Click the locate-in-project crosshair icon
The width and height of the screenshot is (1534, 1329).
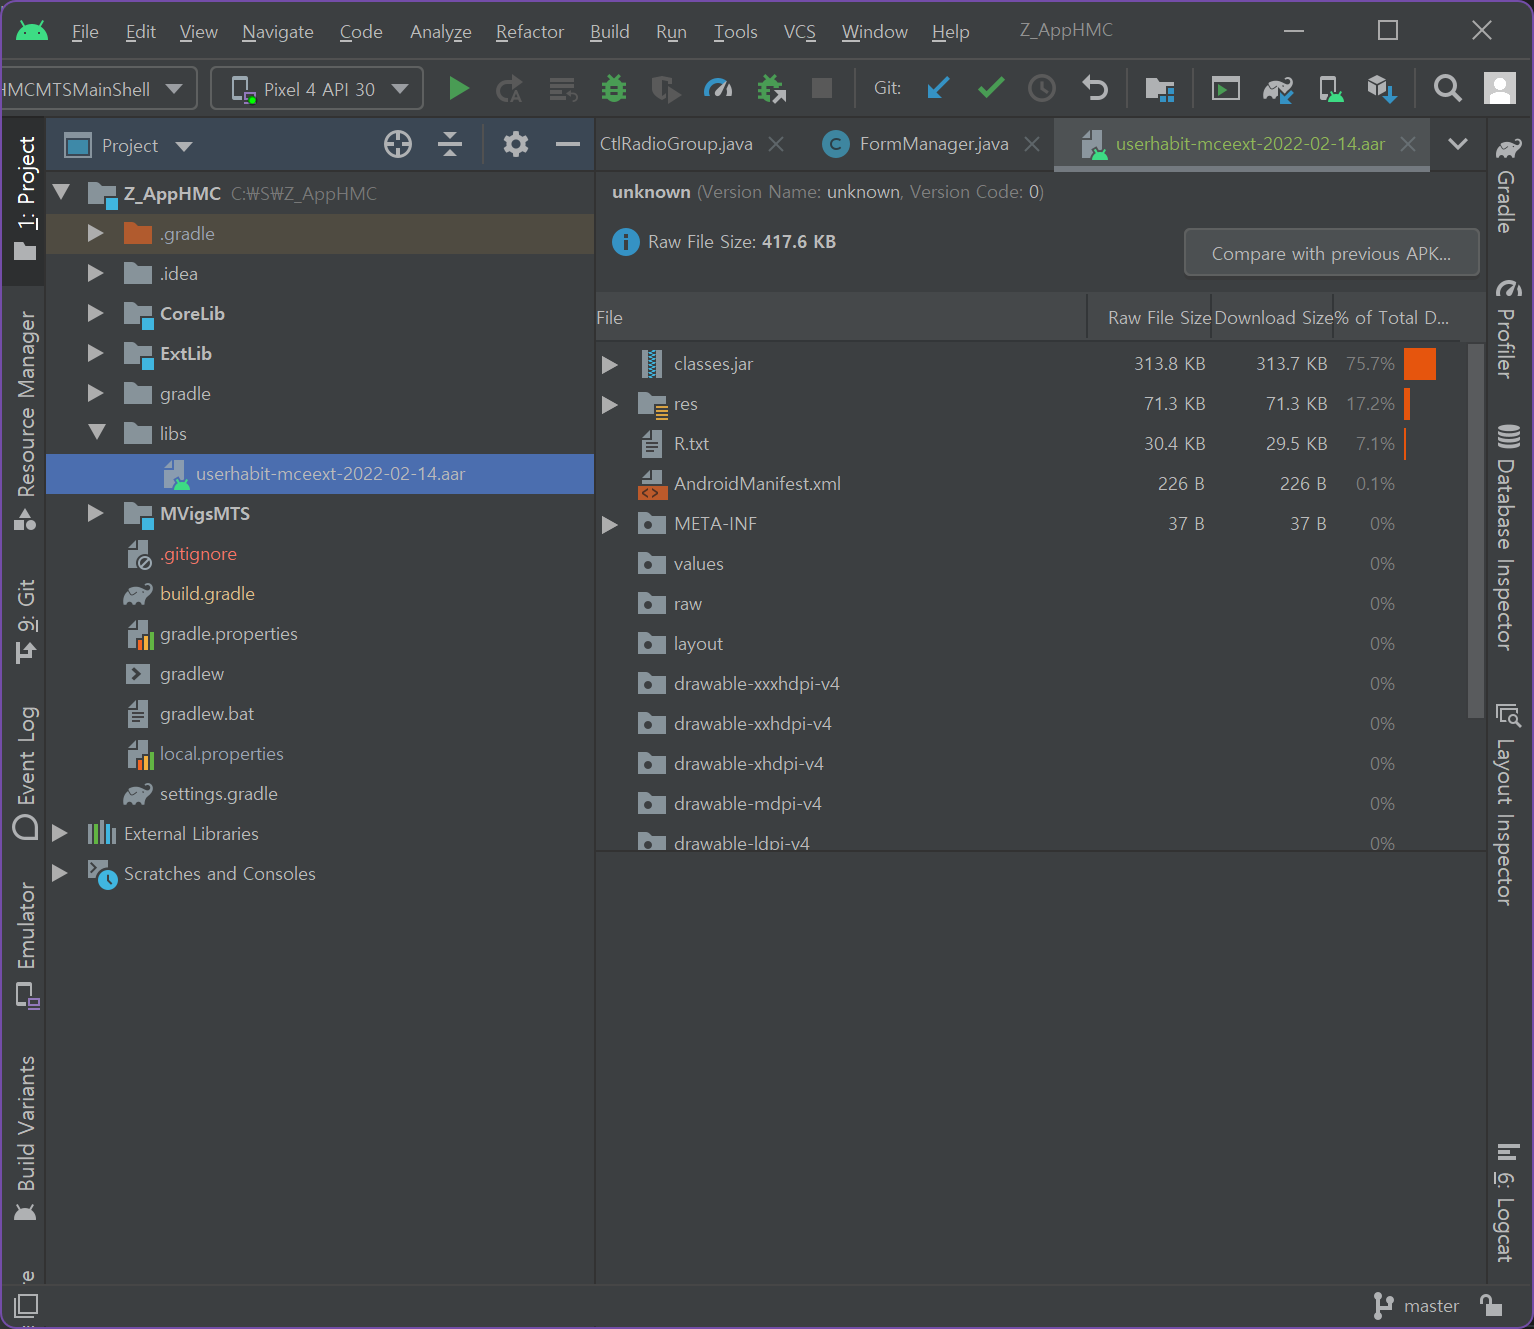click(x=398, y=145)
